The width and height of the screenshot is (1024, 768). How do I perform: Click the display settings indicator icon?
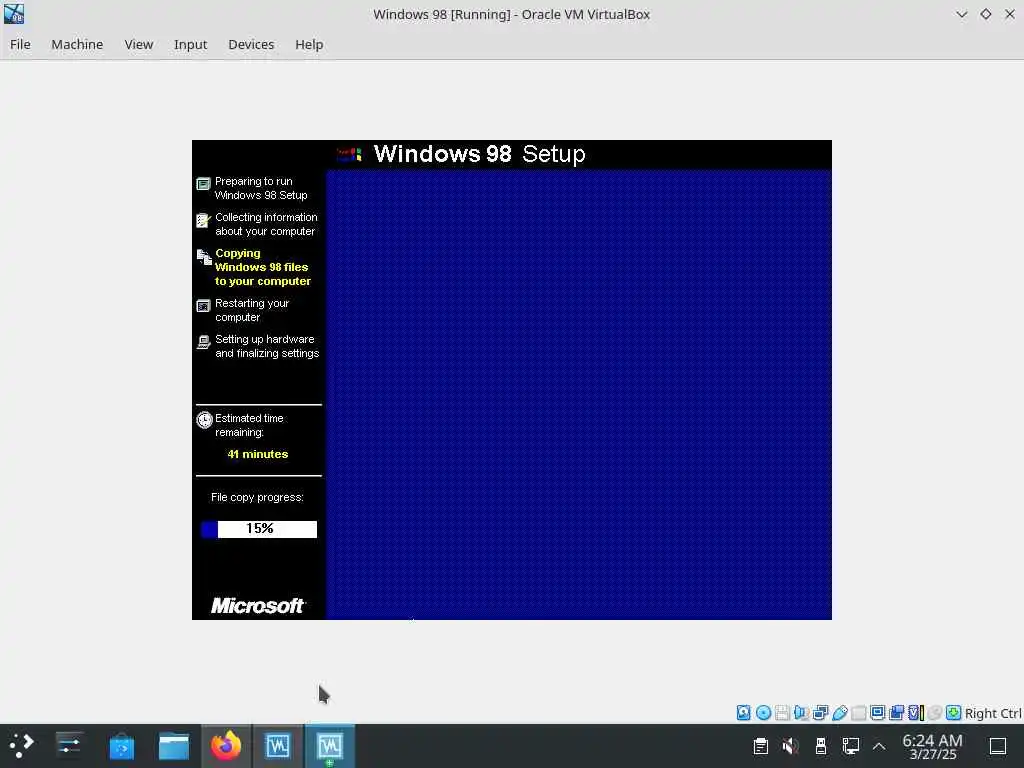pos(878,712)
